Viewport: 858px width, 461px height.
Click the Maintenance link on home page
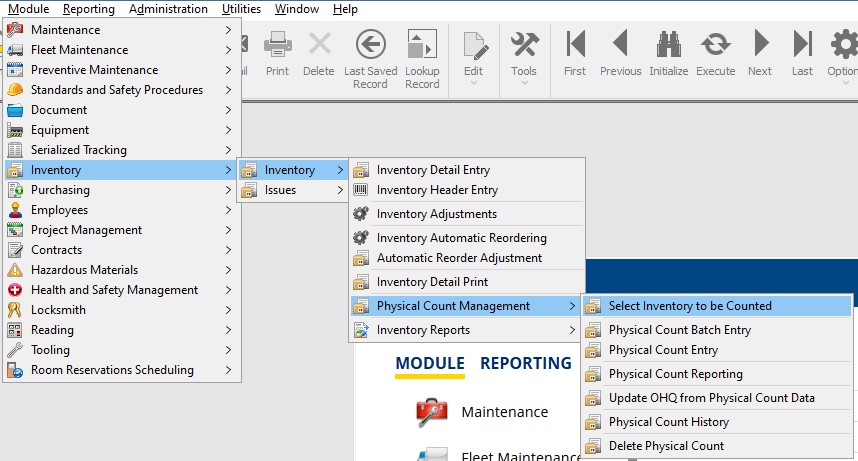tap(504, 412)
